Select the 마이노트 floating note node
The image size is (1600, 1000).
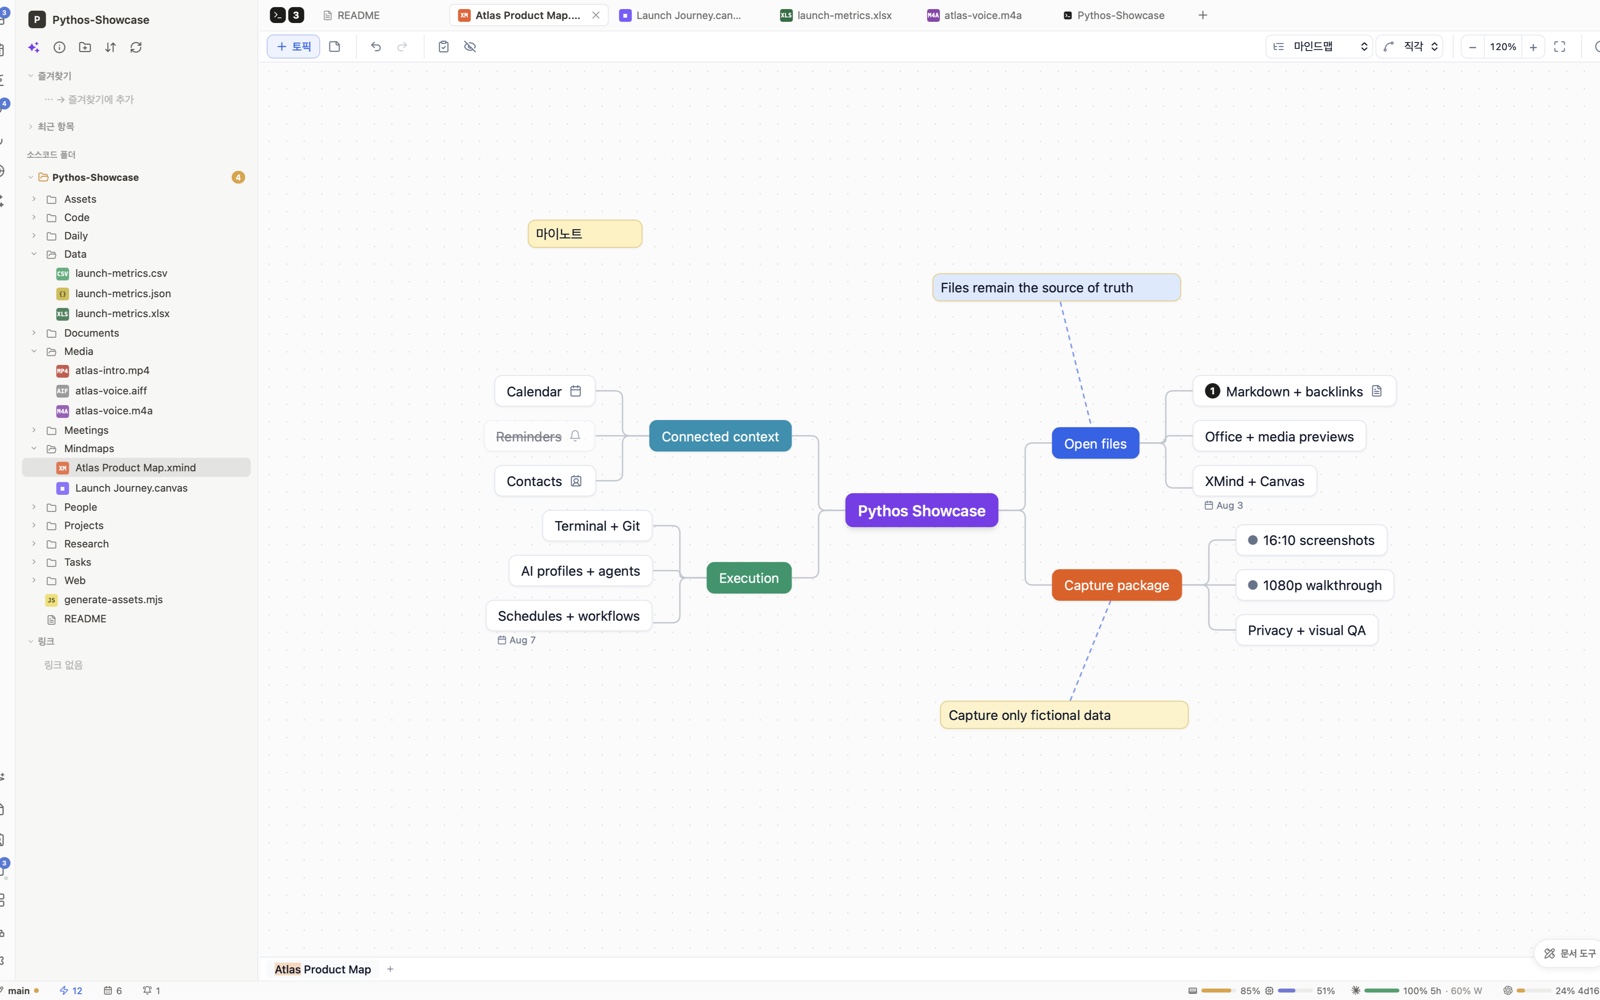(585, 234)
